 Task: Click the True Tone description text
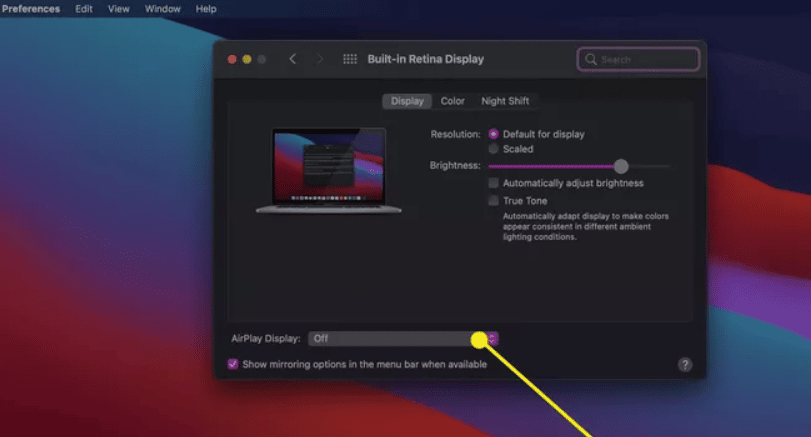(585, 227)
